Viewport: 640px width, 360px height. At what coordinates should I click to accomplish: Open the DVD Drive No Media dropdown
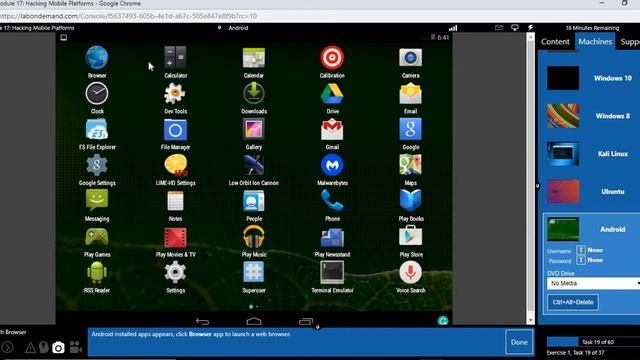(593, 283)
